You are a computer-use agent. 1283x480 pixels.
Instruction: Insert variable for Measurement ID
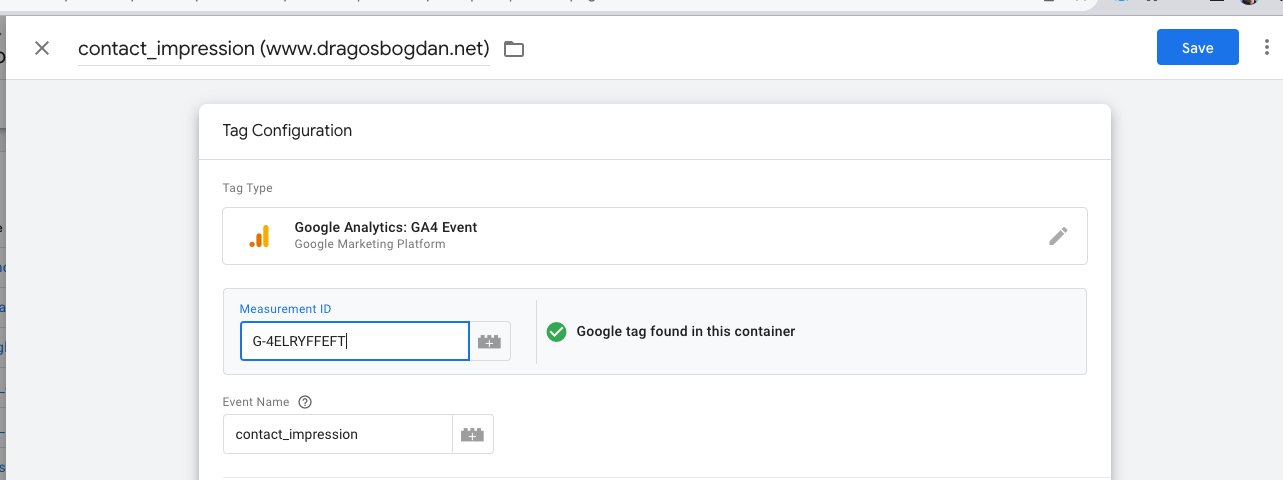[x=490, y=341]
